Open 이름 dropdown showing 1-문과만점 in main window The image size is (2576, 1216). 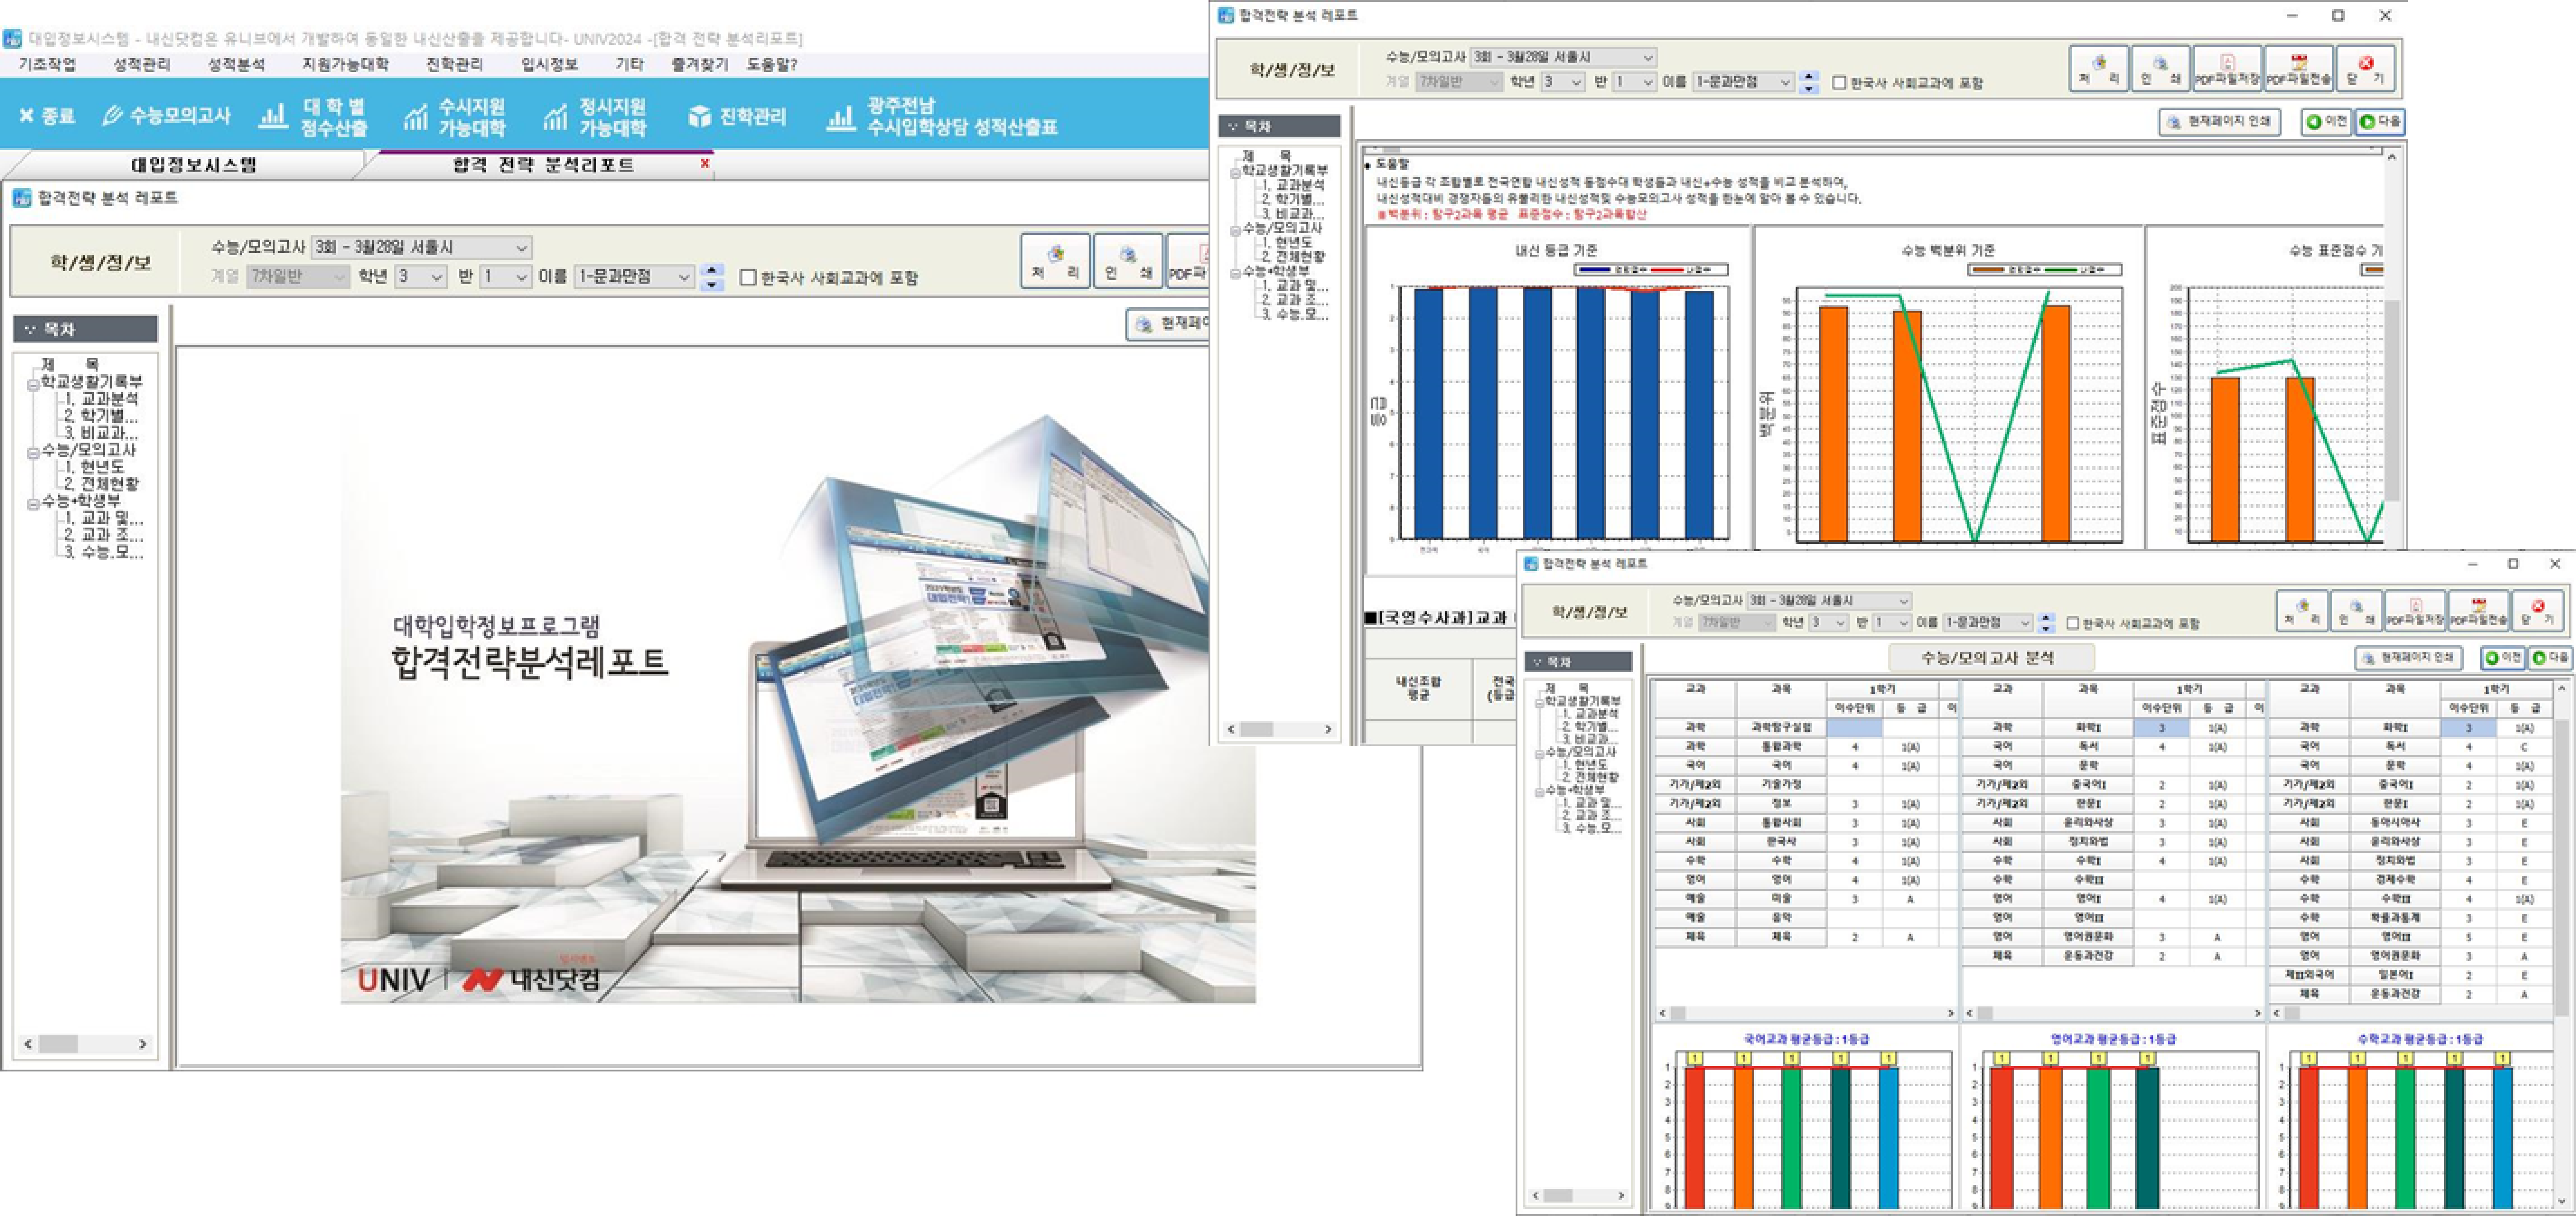[634, 276]
